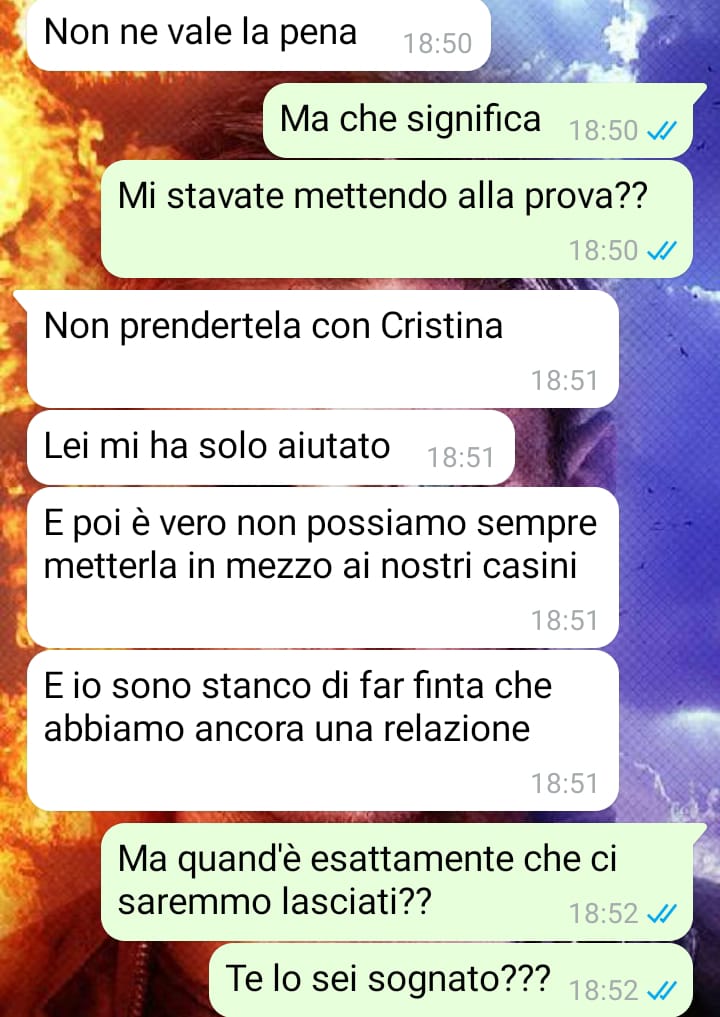This screenshot has width=720, height=1017.
Task: Tap the 18:51 timestamp under the "relazione" message
Action: coord(564,784)
